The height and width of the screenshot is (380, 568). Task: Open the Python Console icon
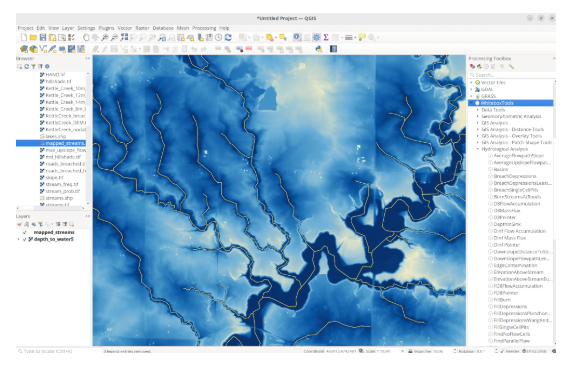click(x=319, y=49)
